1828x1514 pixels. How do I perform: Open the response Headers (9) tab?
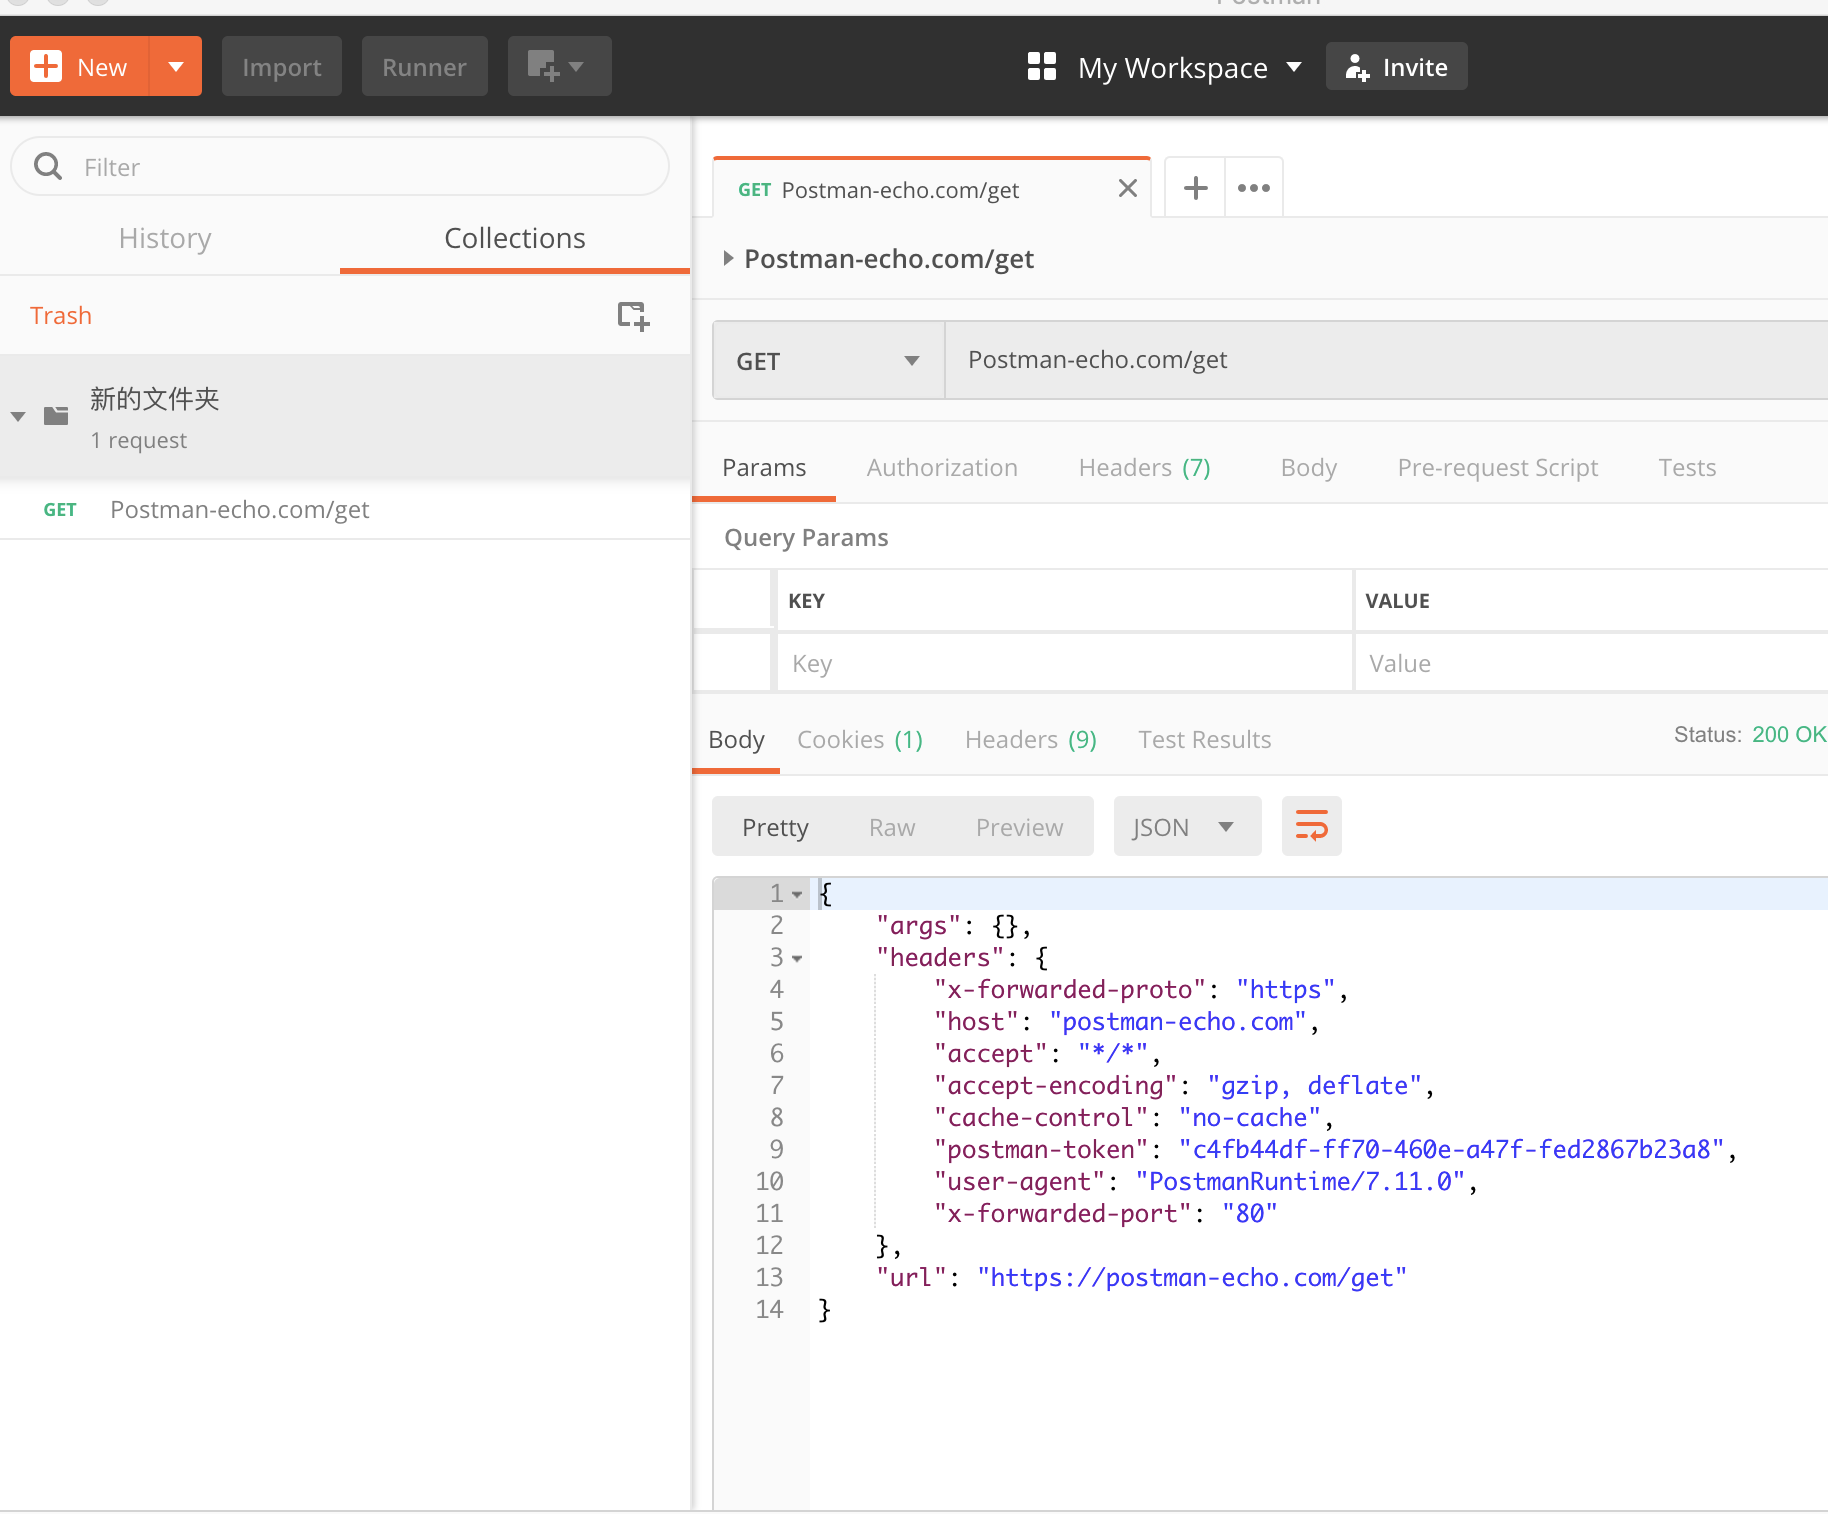[1031, 739]
